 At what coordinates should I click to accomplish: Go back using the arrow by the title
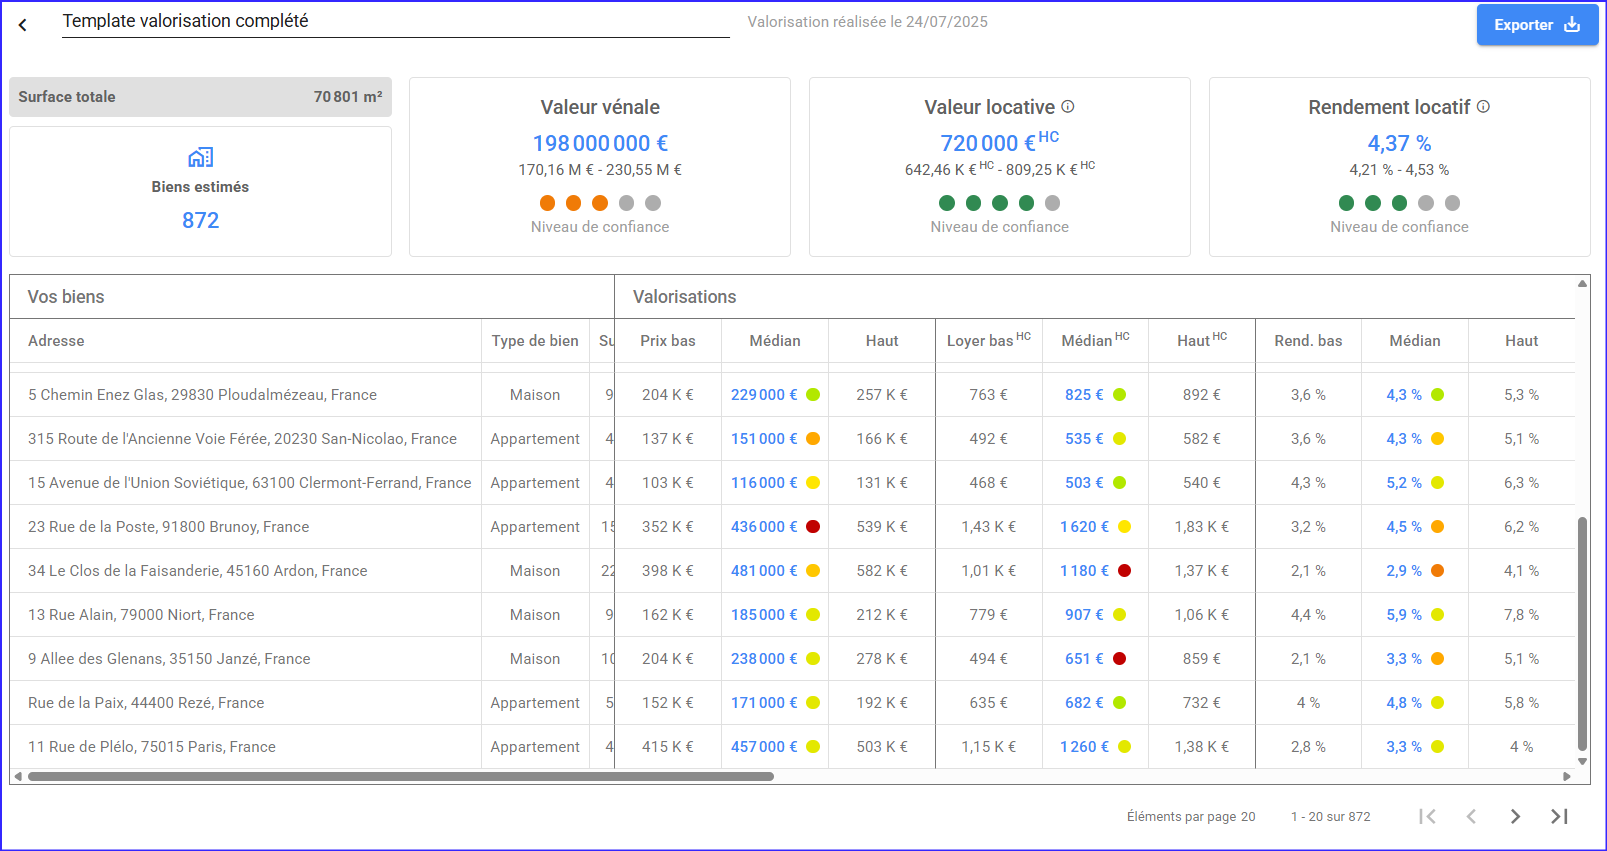click(x=22, y=25)
